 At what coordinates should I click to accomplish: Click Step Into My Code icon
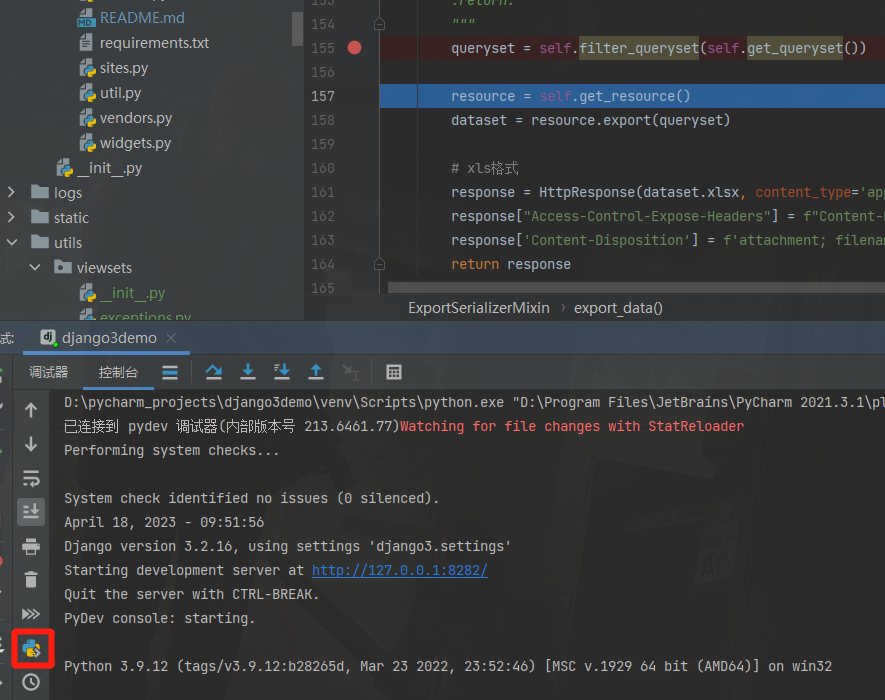(x=282, y=372)
